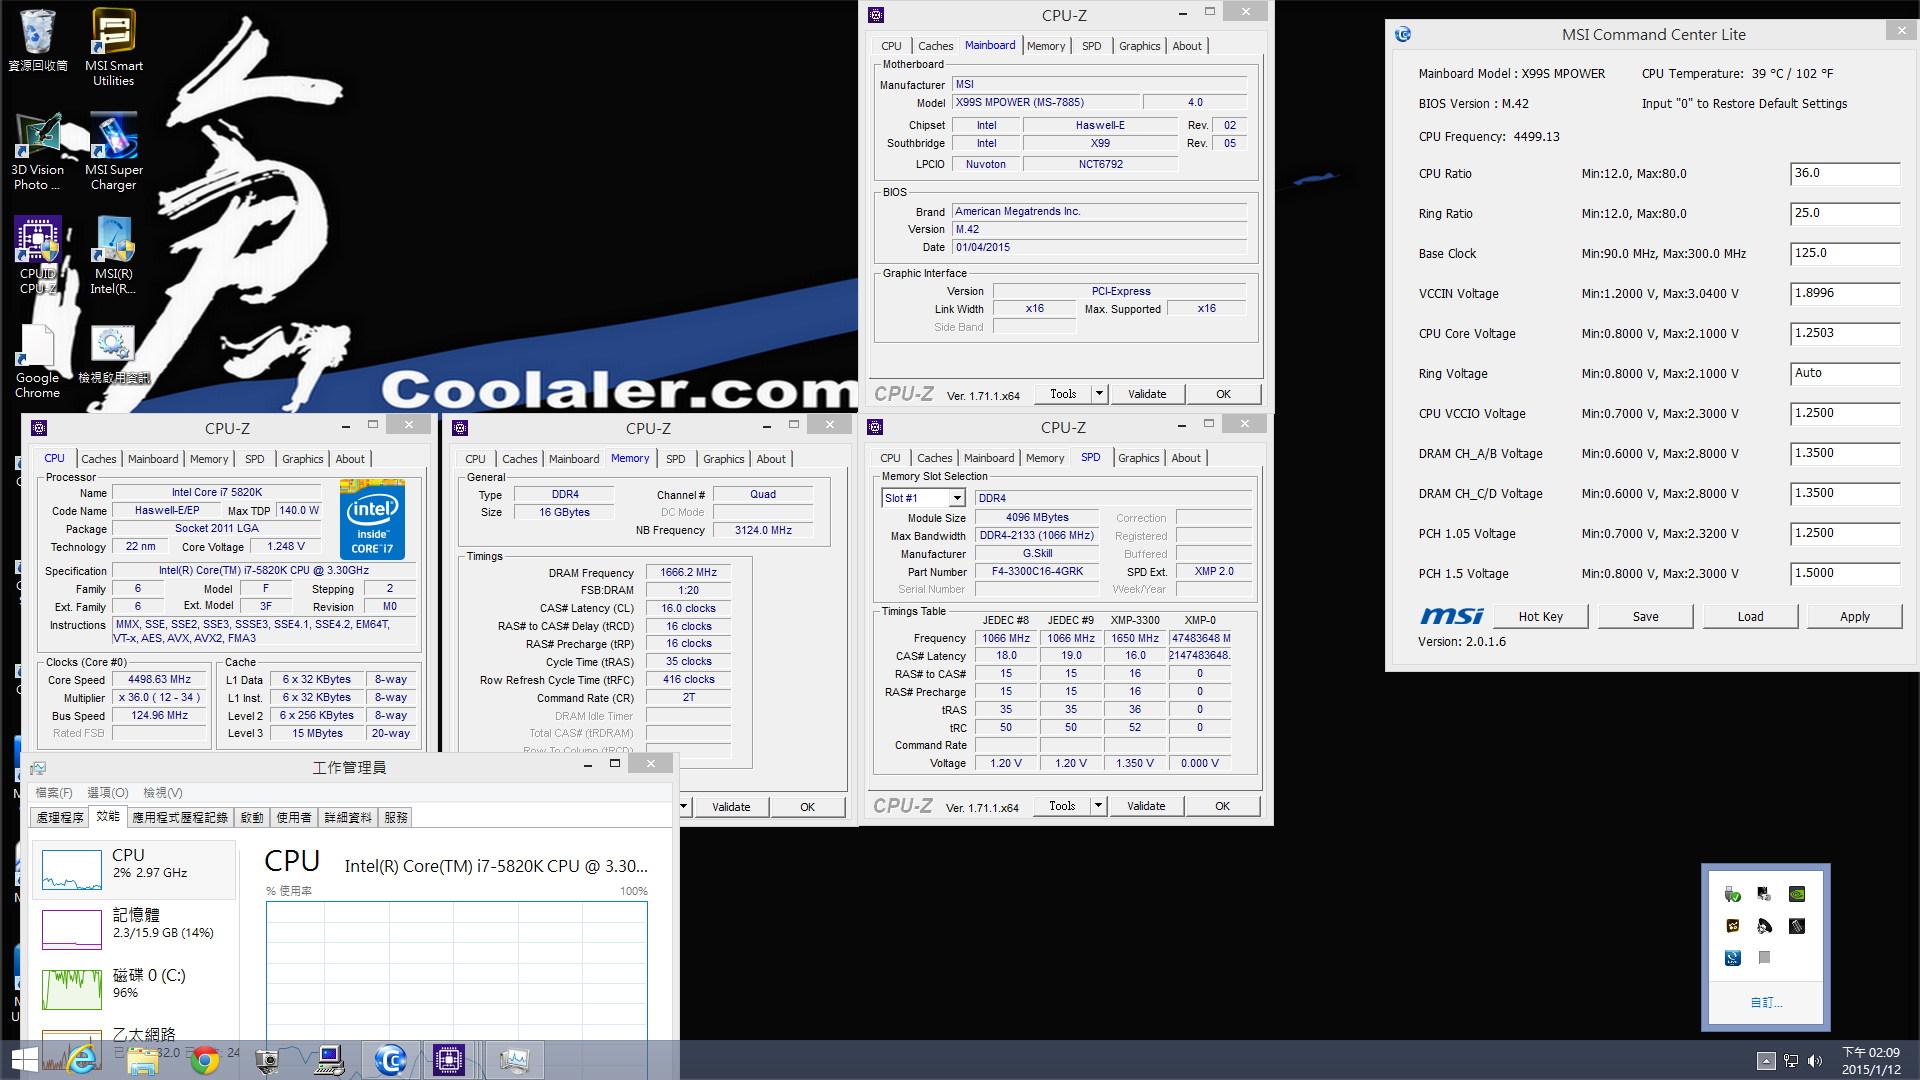Select the Memory graph in Task Manager sidebar
This screenshot has height=1080, width=1920.
[x=135, y=929]
